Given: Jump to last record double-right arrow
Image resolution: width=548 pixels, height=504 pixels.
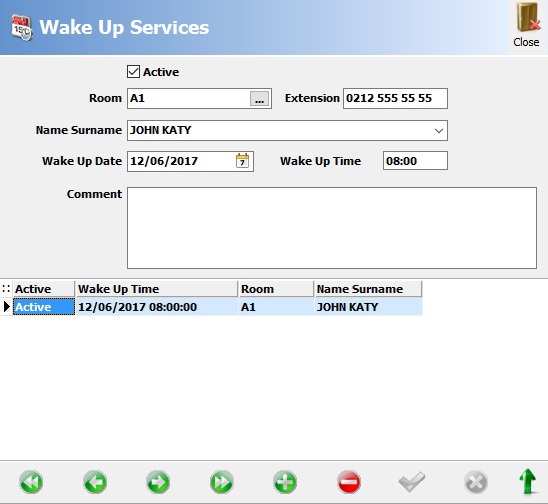Looking at the screenshot, I should click(x=222, y=482).
